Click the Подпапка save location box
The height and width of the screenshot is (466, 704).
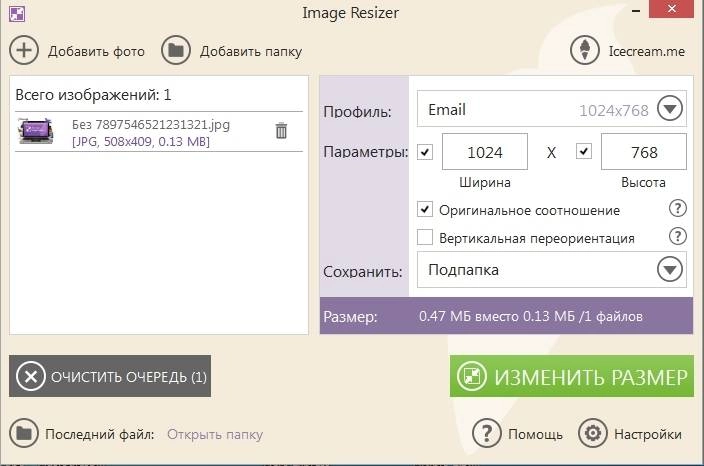[551, 269]
